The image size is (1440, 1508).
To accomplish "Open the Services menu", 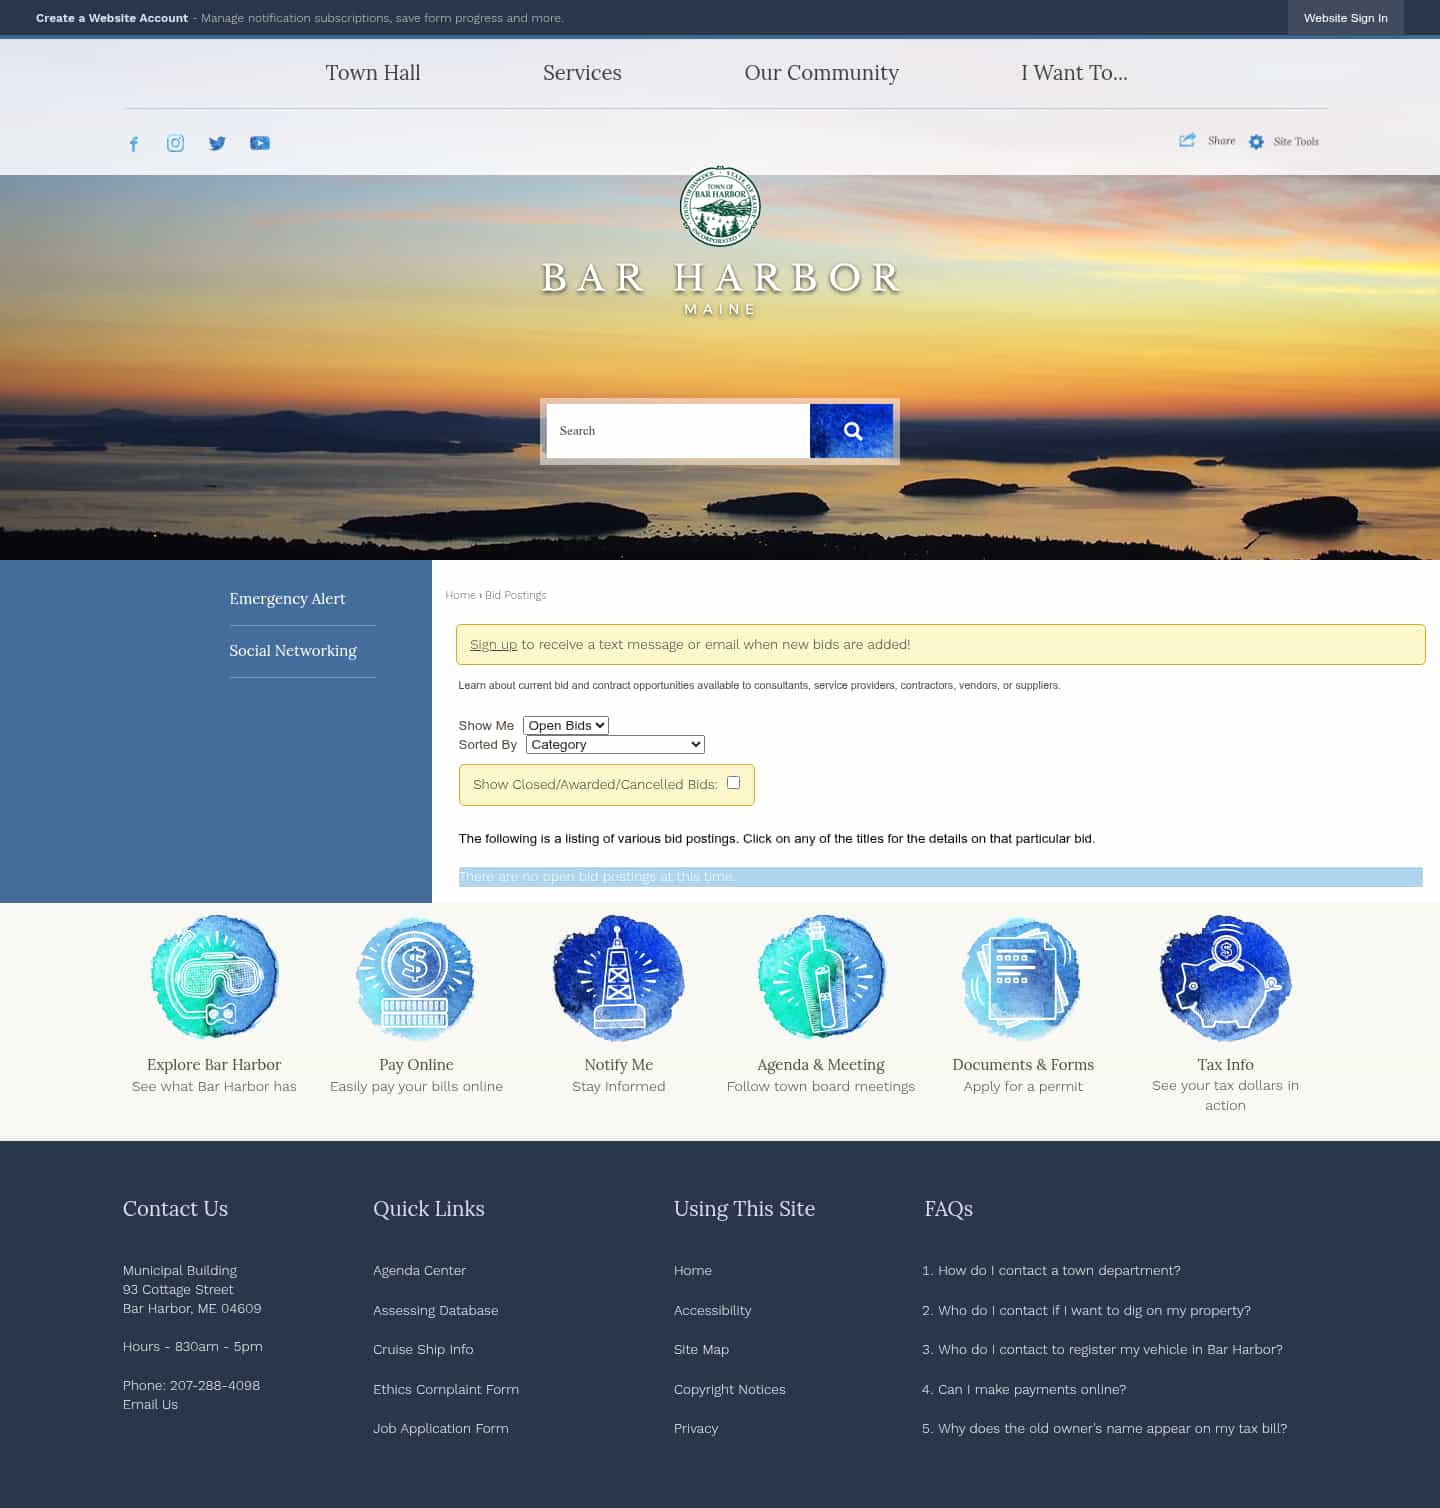I will (582, 73).
